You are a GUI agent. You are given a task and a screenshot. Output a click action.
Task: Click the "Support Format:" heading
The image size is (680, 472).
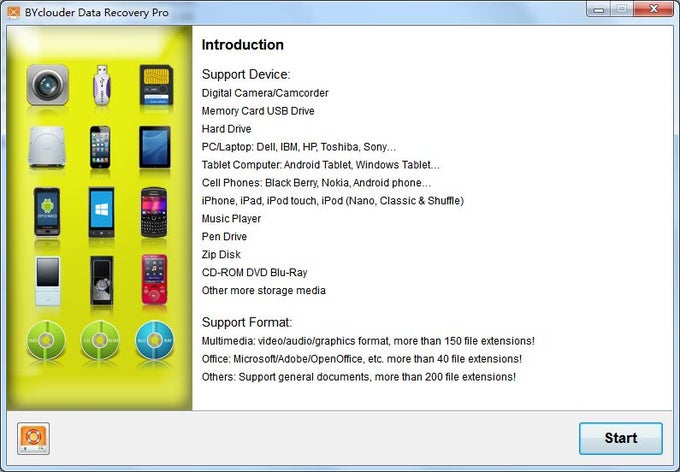pos(247,322)
